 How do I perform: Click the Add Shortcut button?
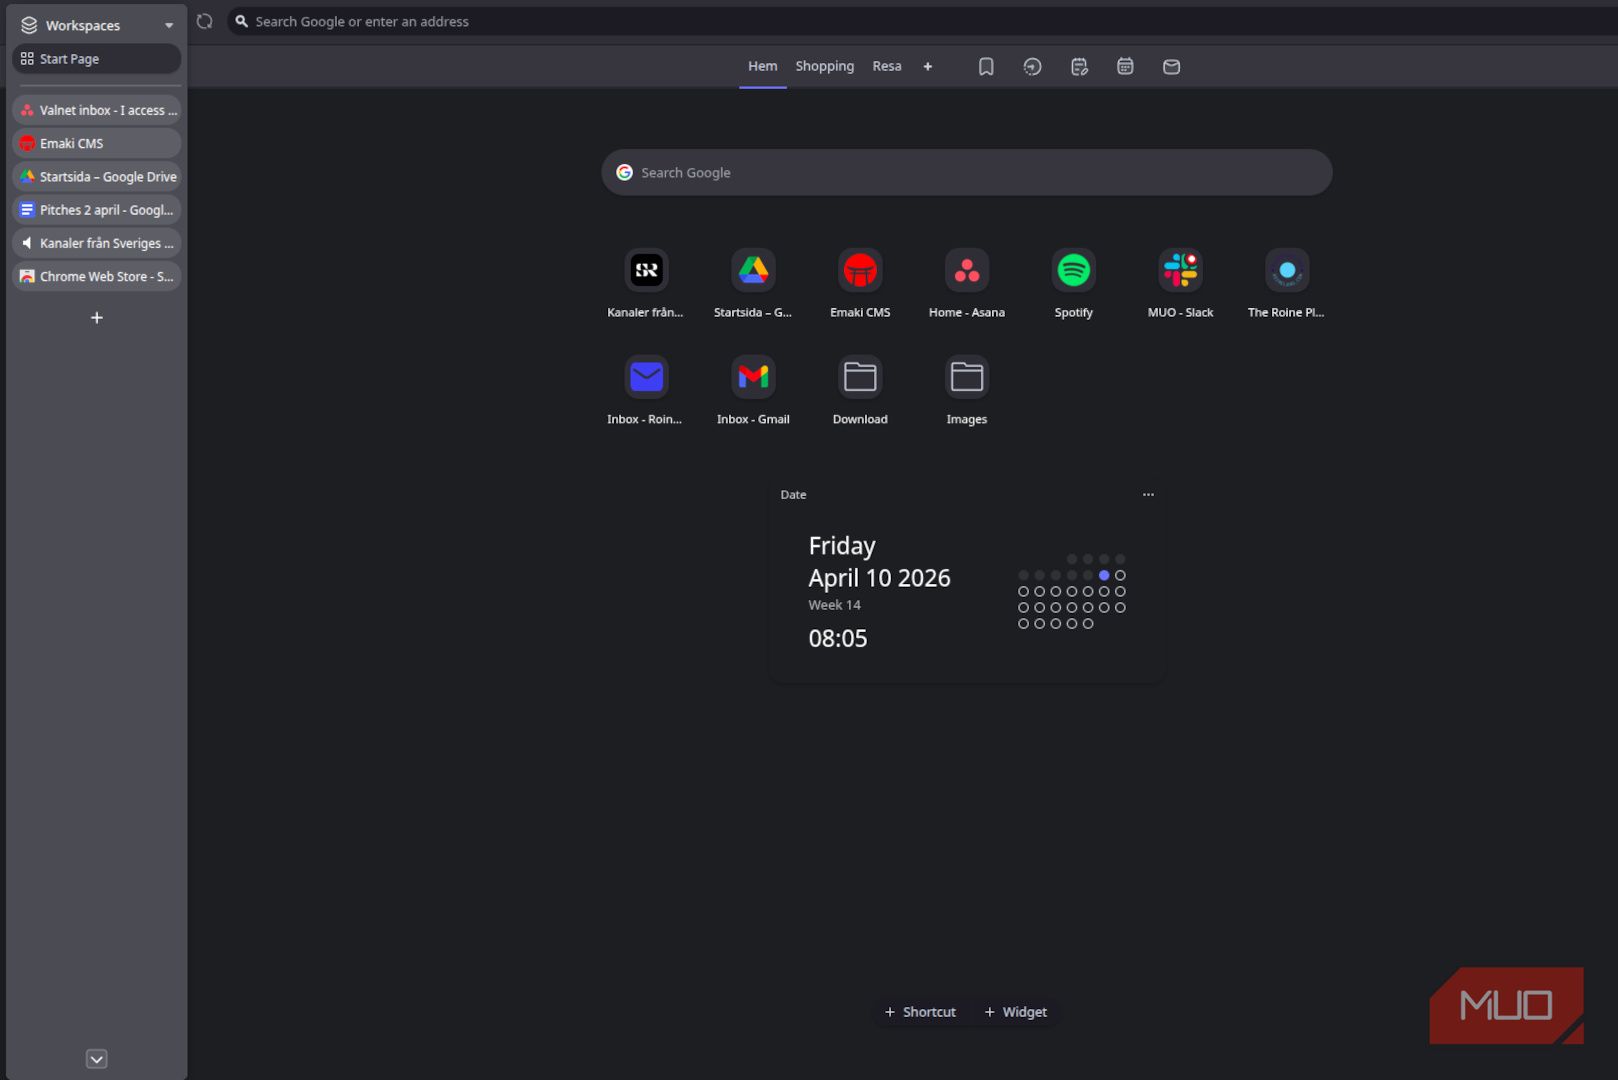[x=920, y=1012]
